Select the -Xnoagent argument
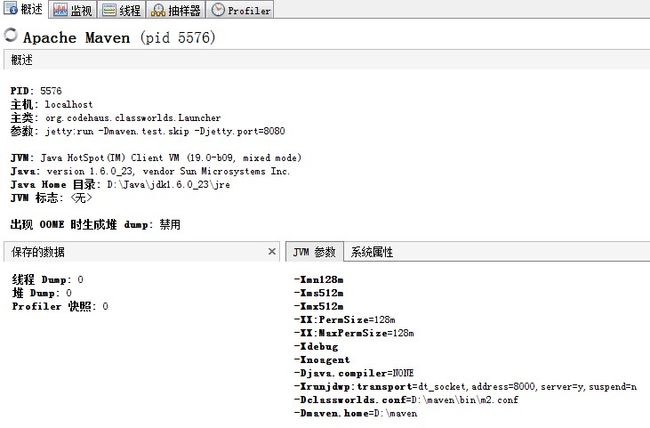The height and width of the screenshot is (428, 650). (x=322, y=360)
